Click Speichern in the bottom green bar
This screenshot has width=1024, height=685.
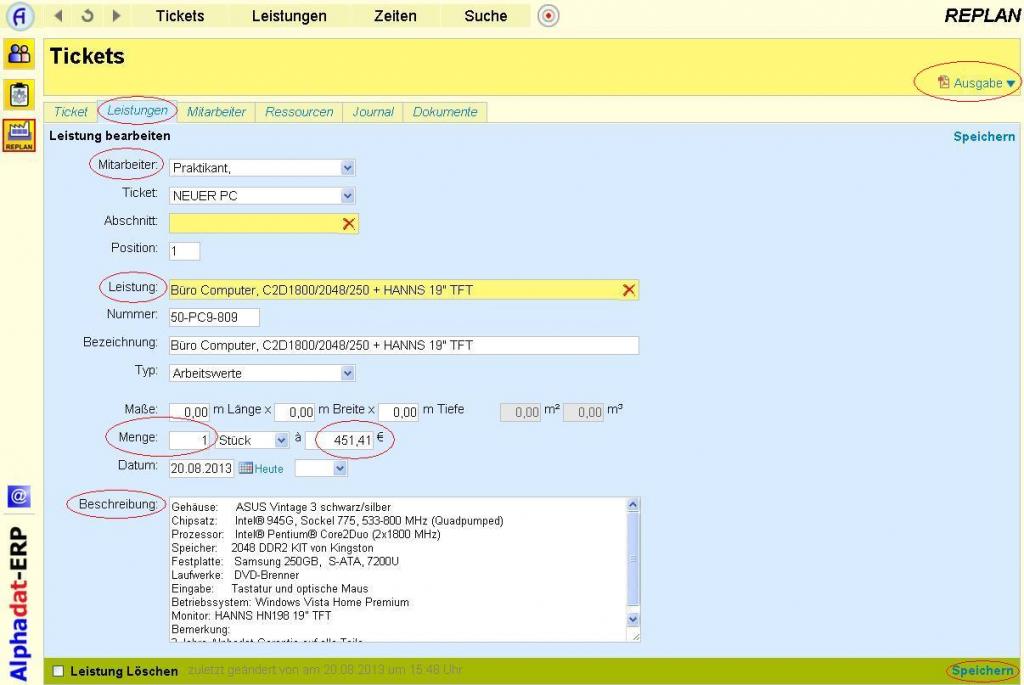982,671
